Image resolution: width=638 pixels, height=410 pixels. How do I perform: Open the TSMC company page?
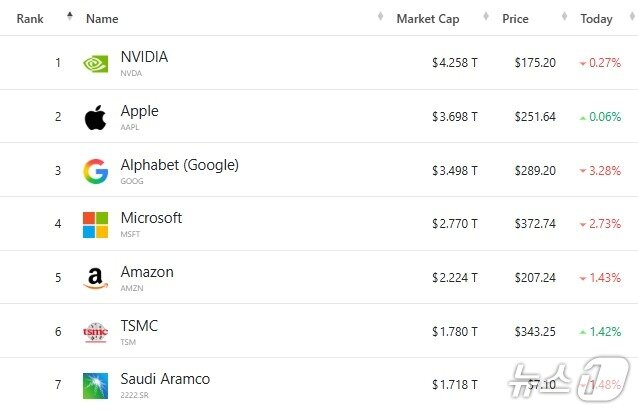tap(139, 326)
